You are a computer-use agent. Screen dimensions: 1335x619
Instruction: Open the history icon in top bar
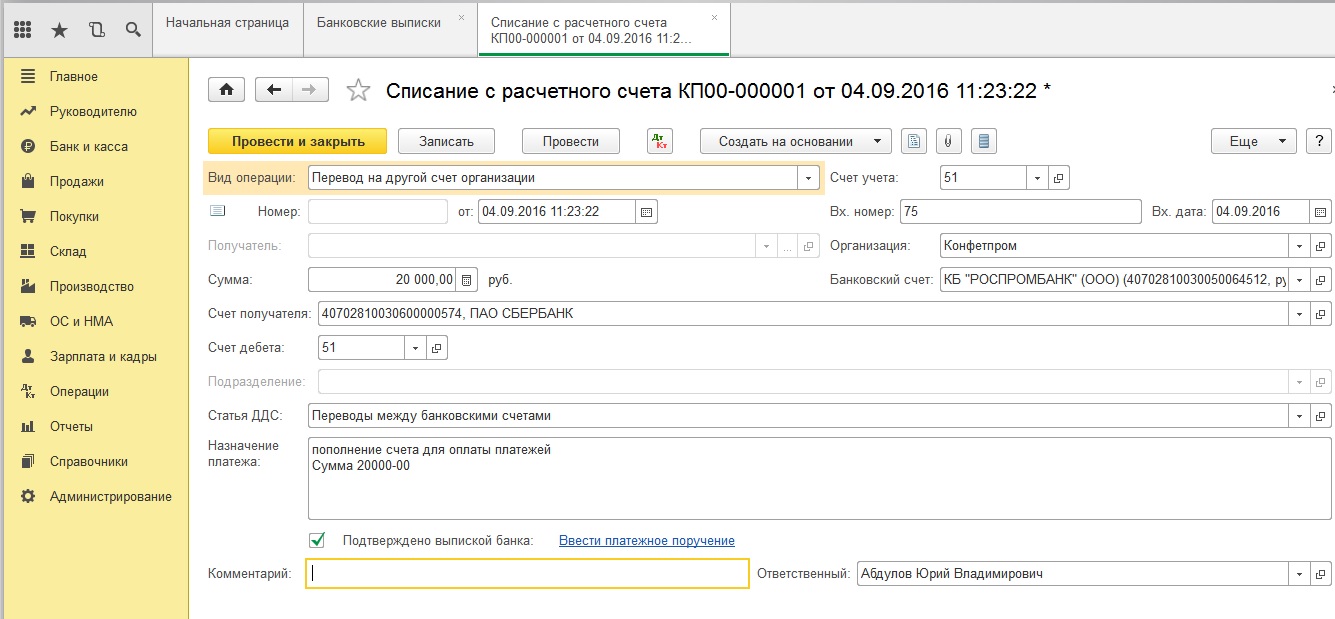(96, 29)
